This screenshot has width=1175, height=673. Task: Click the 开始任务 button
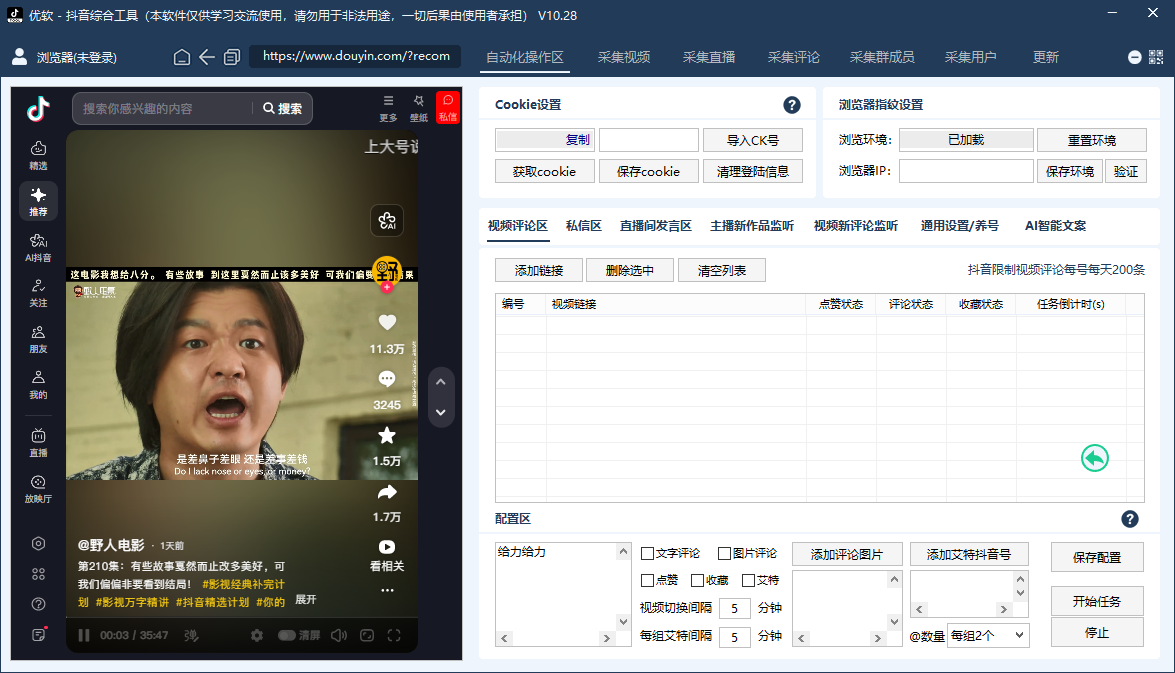coord(1097,600)
